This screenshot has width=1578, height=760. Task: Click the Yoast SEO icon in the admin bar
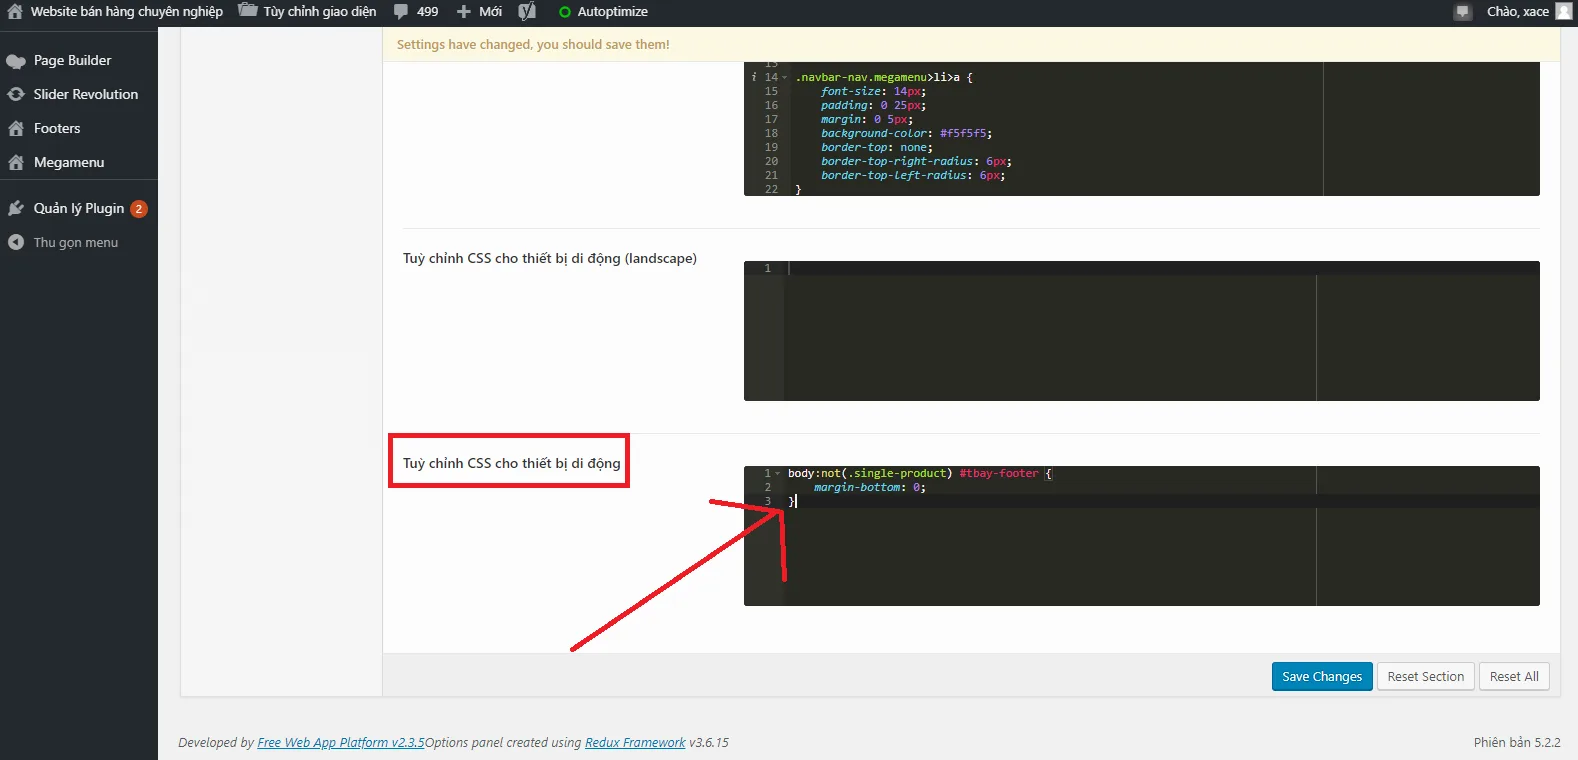click(527, 12)
